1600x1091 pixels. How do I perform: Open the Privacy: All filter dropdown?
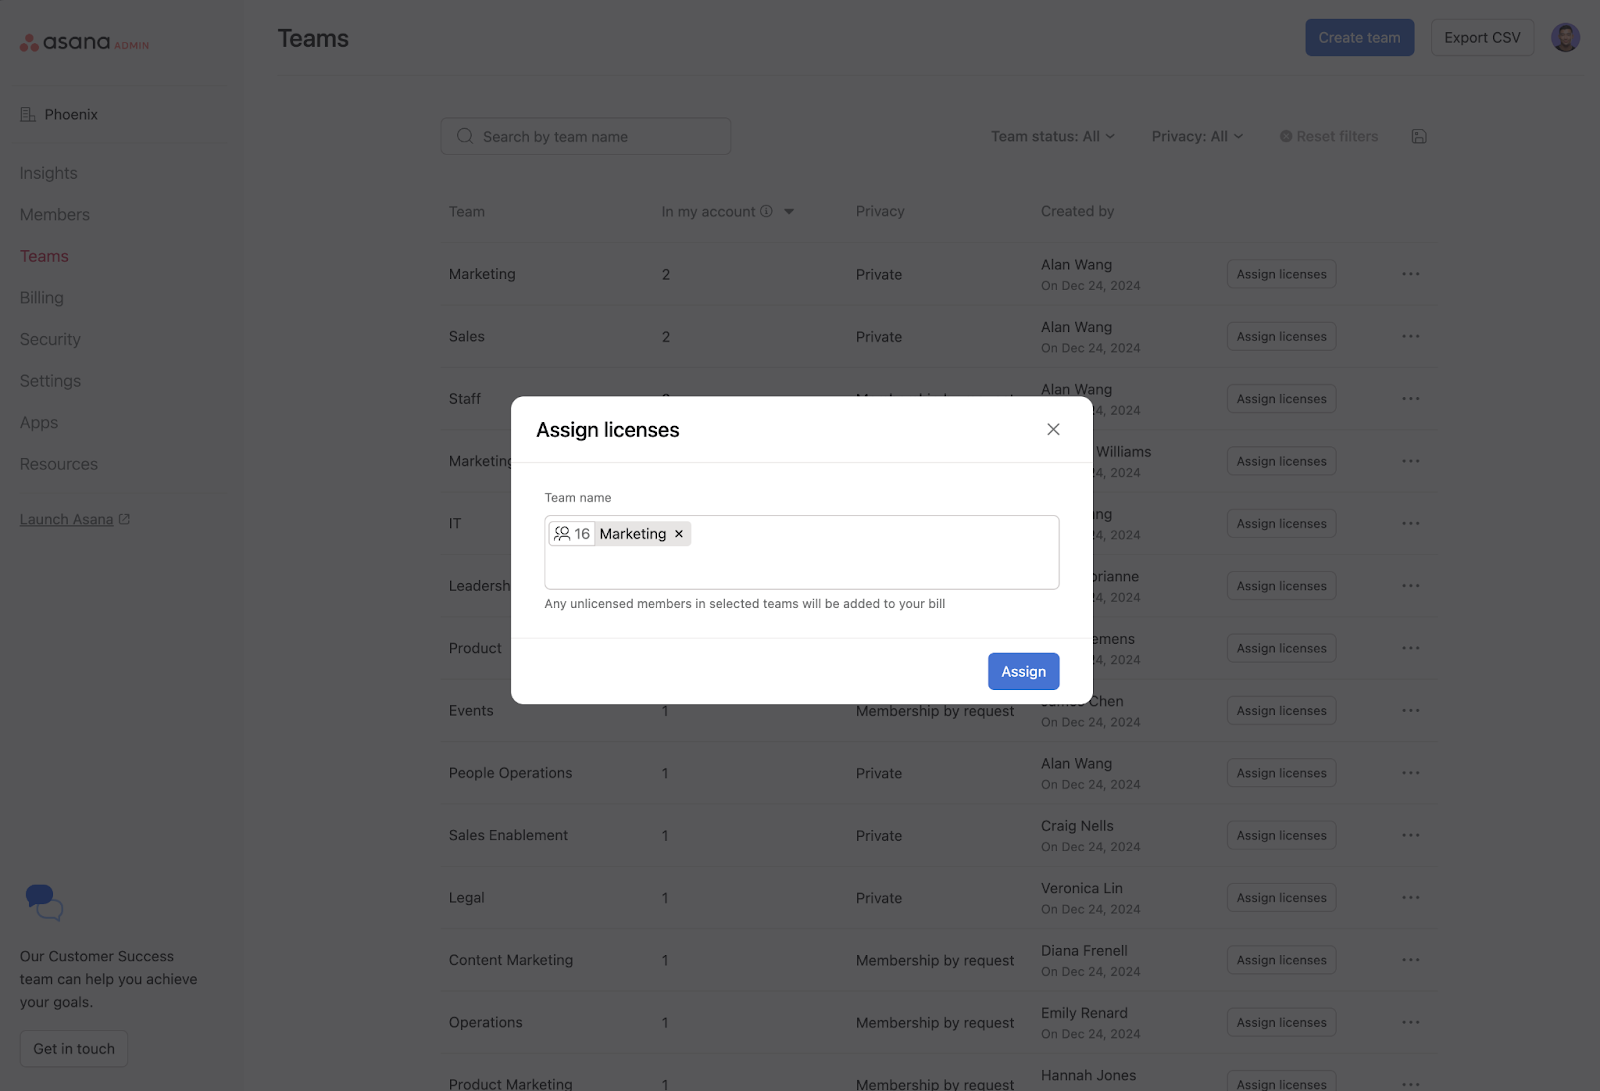point(1196,136)
